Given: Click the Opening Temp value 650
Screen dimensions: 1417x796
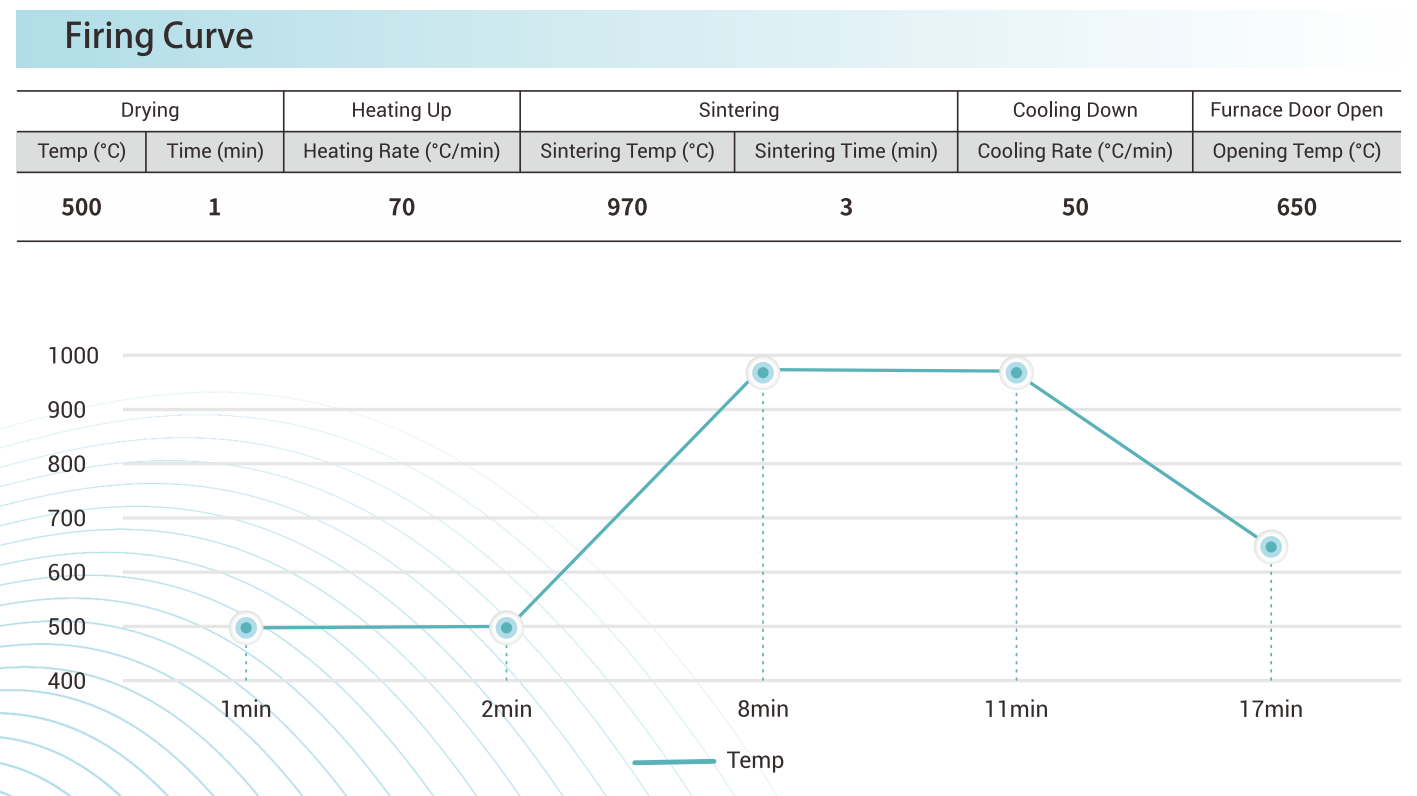Looking at the screenshot, I should pyautogui.click(x=1296, y=208).
